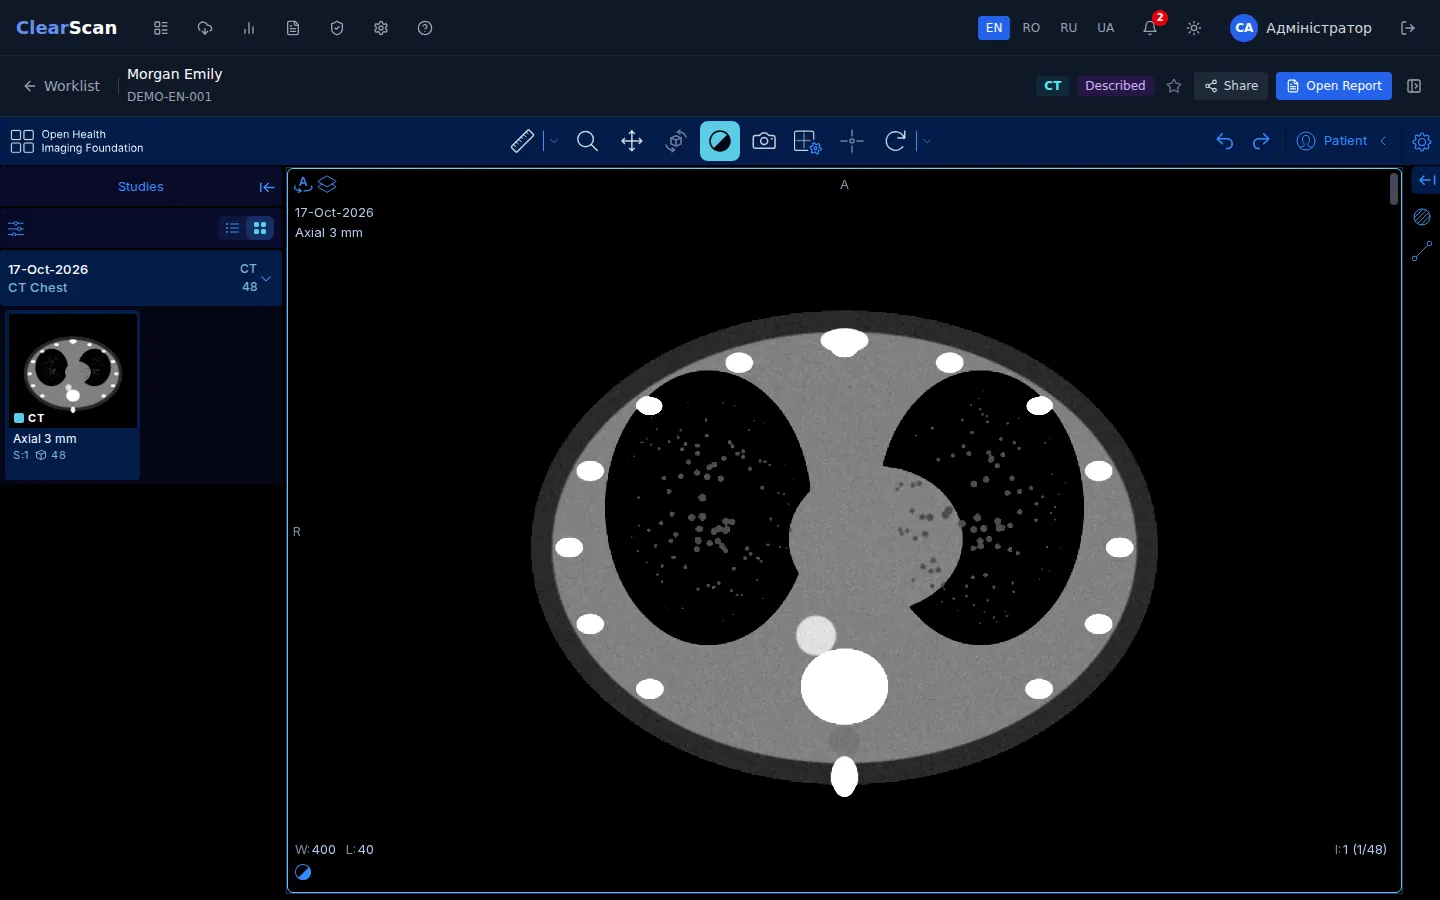1440x900 pixels.
Task: Activate the Zoom magnifier tool
Action: (x=588, y=141)
